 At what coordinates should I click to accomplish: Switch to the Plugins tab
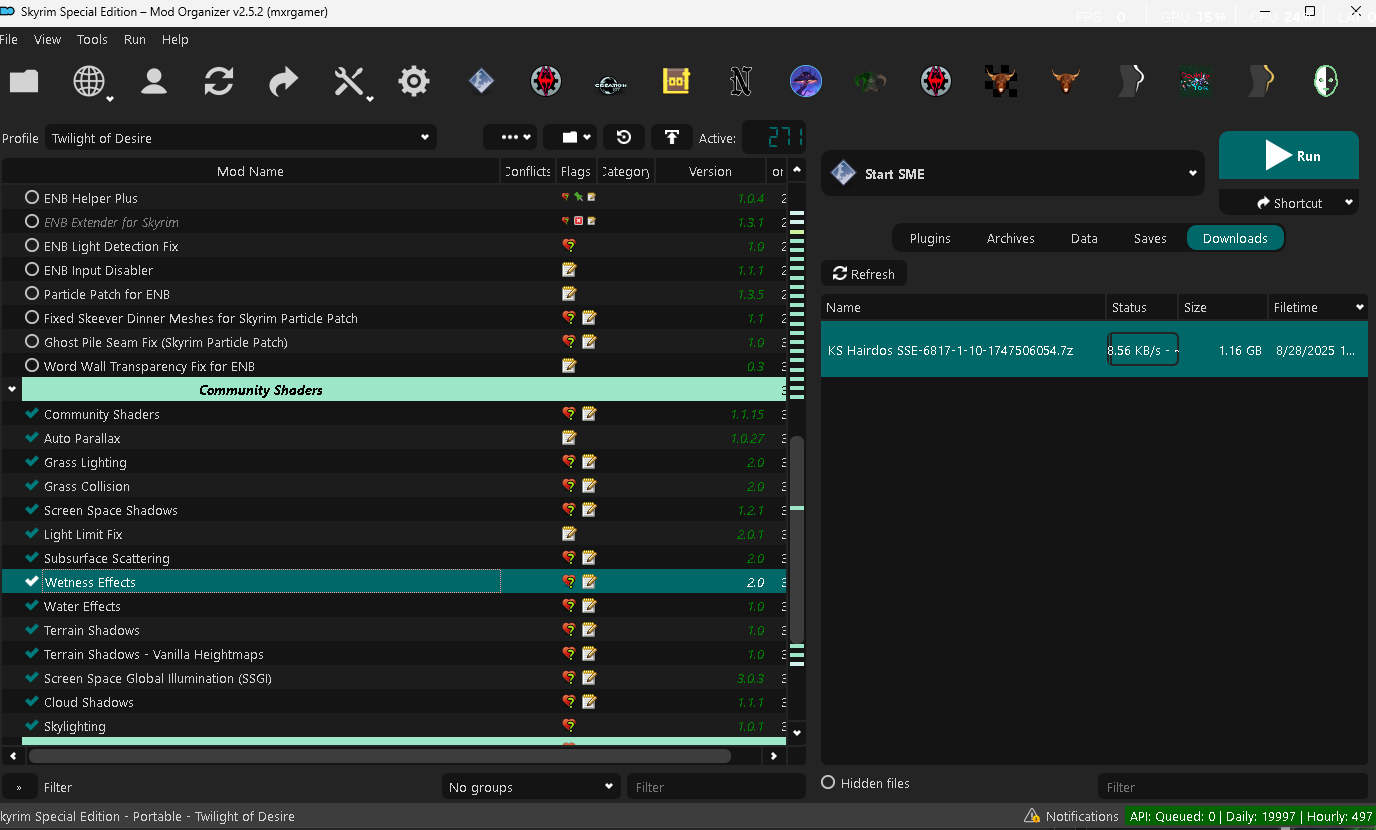pos(930,238)
